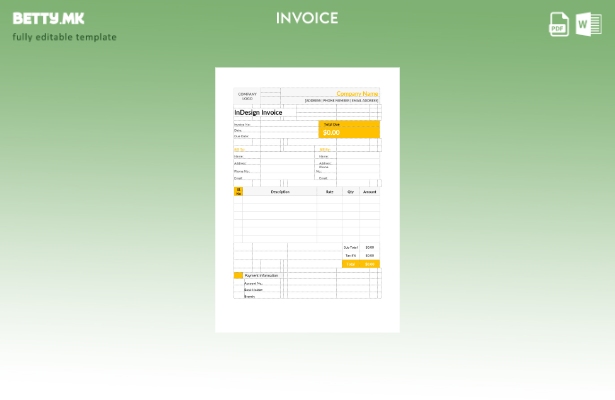The width and height of the screenshot is (615, 400).
Task: Click the BETTY.MK logo
Action: (48, 18)
